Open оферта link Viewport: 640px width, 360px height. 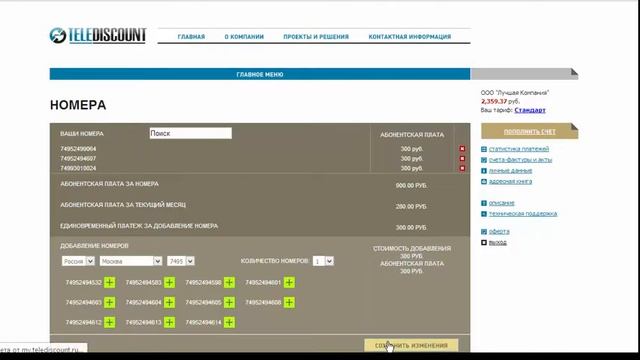click(x=499, y=232)
